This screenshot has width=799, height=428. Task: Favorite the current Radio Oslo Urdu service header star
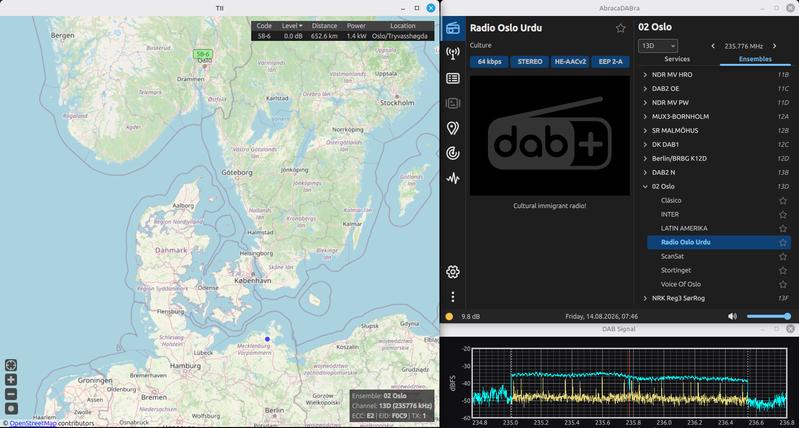point(621,28)
